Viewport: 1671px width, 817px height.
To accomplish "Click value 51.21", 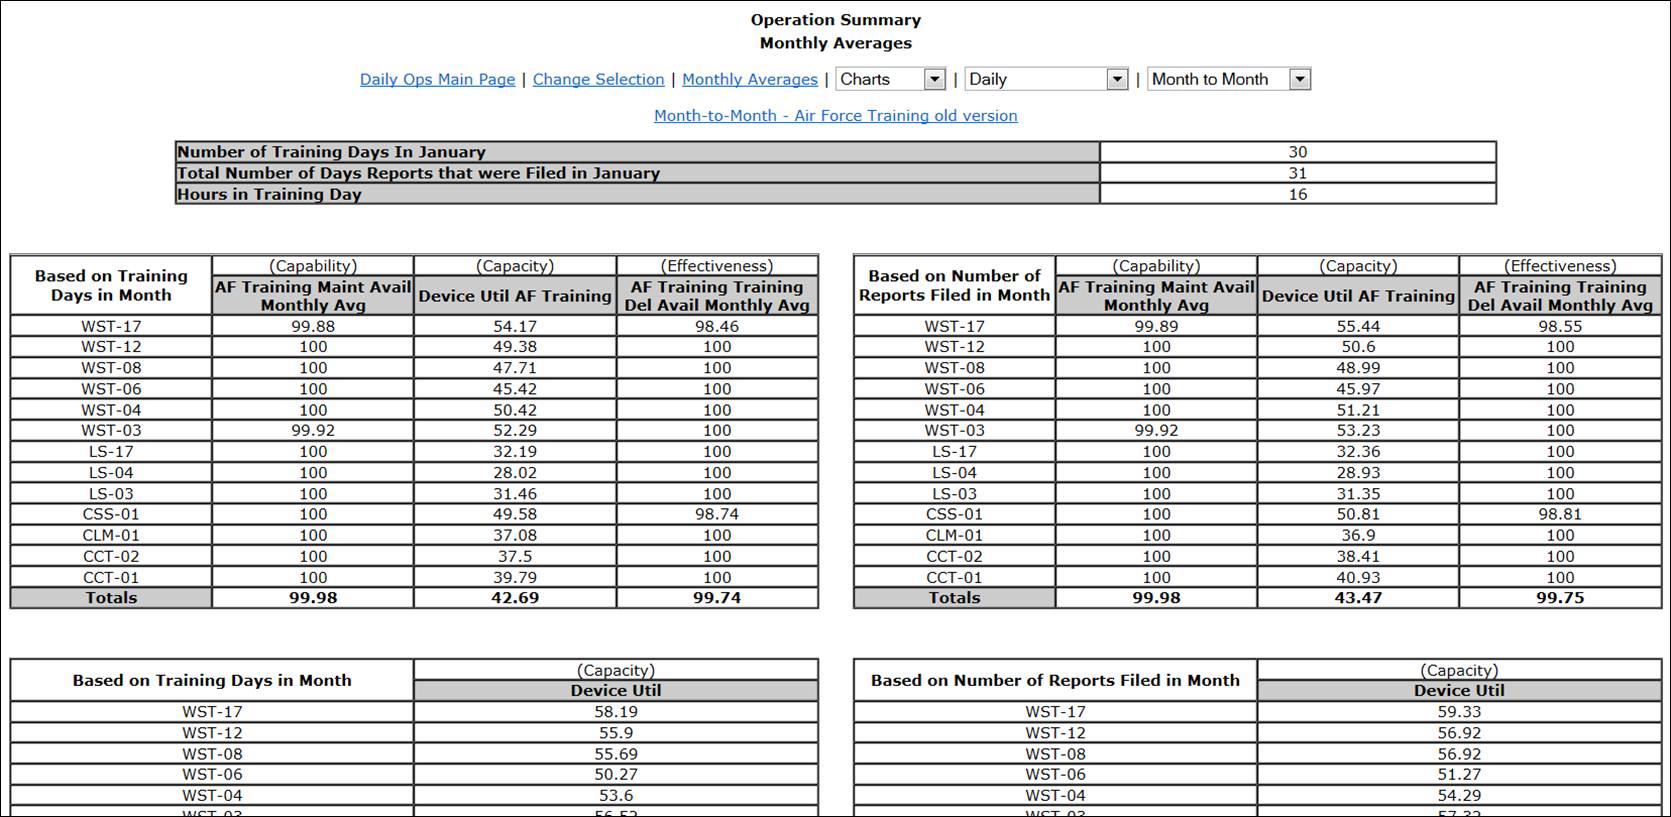I will (x=1358, y=410).
